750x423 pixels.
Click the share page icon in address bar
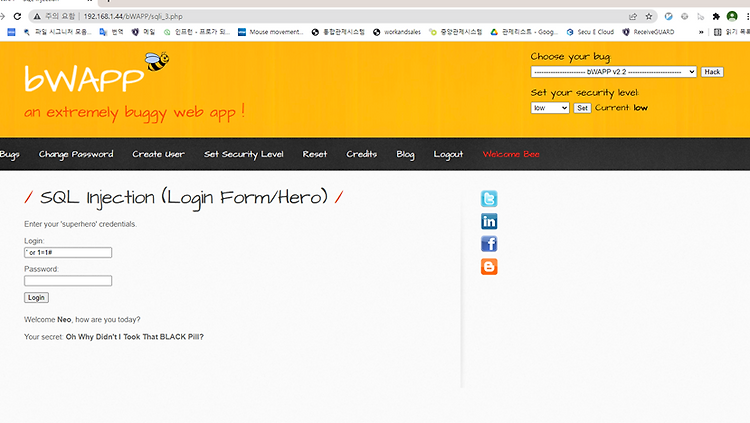tap(633, 16)
